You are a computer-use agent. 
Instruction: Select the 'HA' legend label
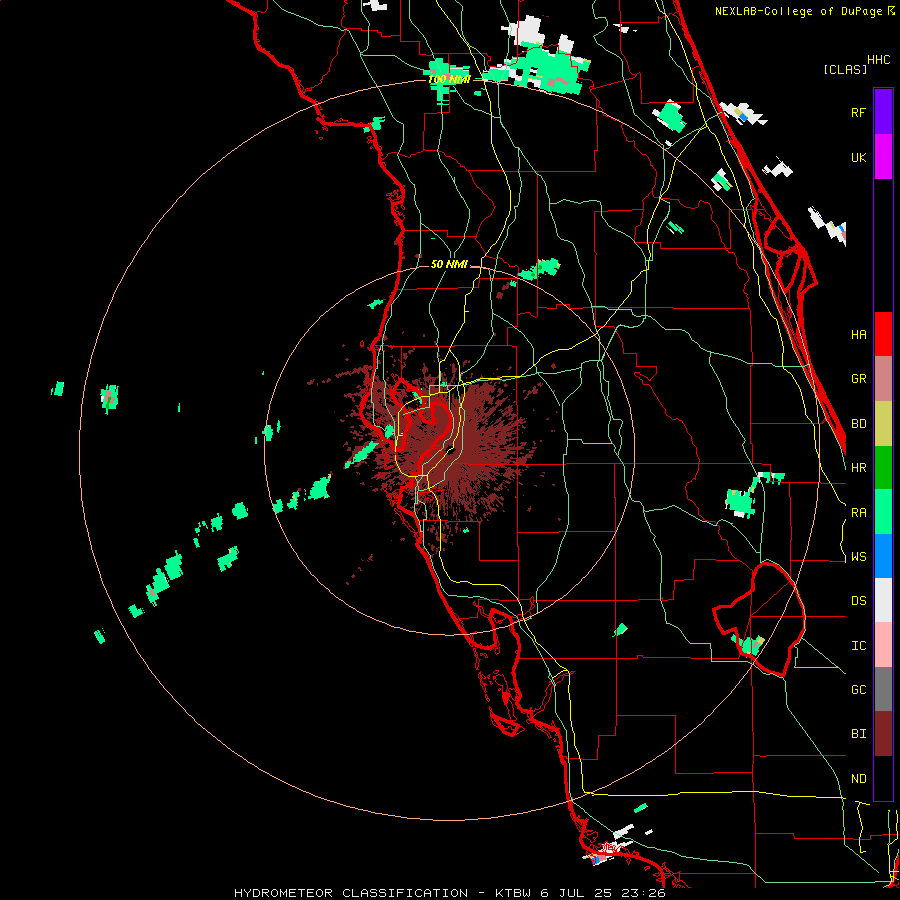click(858, 334)
